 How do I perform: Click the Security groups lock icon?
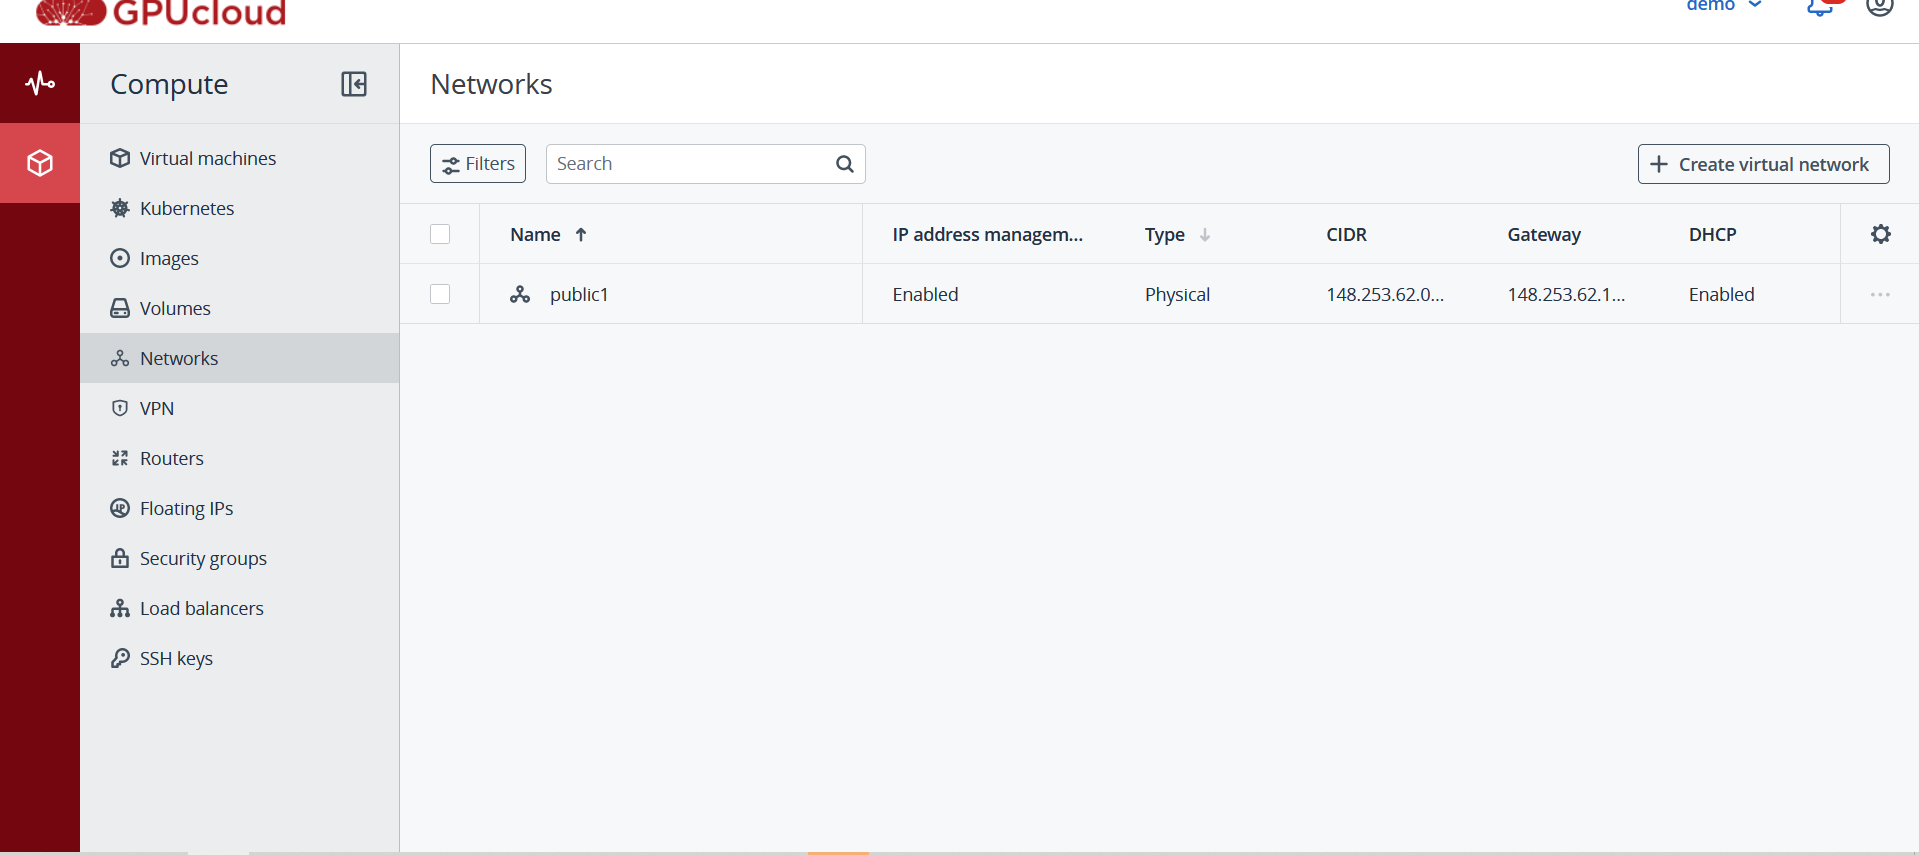tap(120, 558)
